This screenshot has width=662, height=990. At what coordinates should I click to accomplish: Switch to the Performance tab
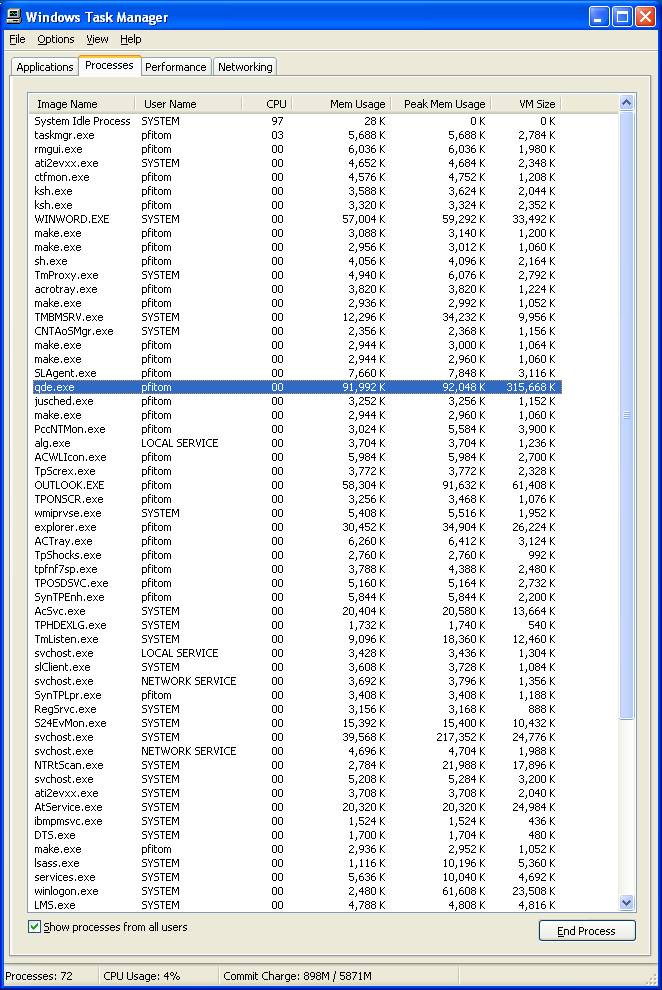pyautogui.click(x=175, y=67)
